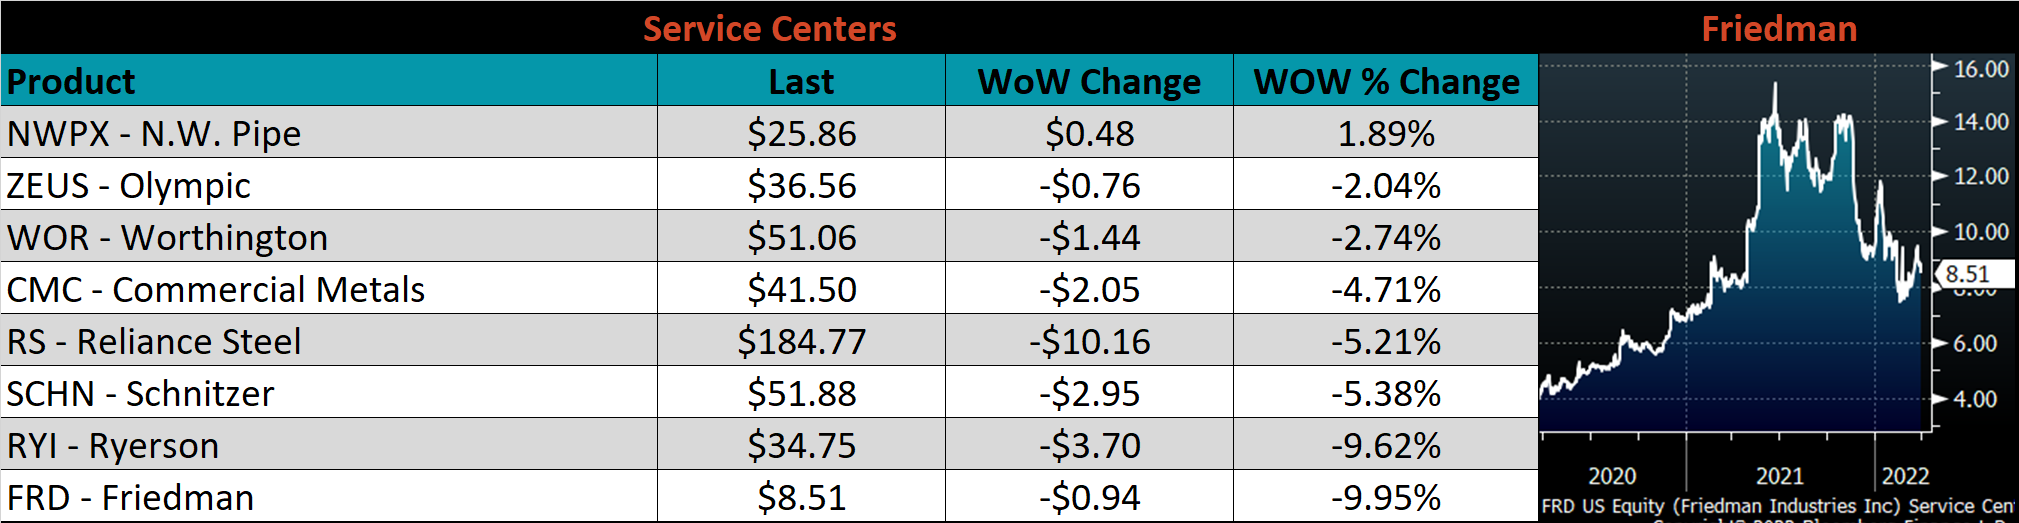The image size is (2019, 523).
Task: Select the NWPX - N.W. Pipe row label
Action: tap(154, 133)
